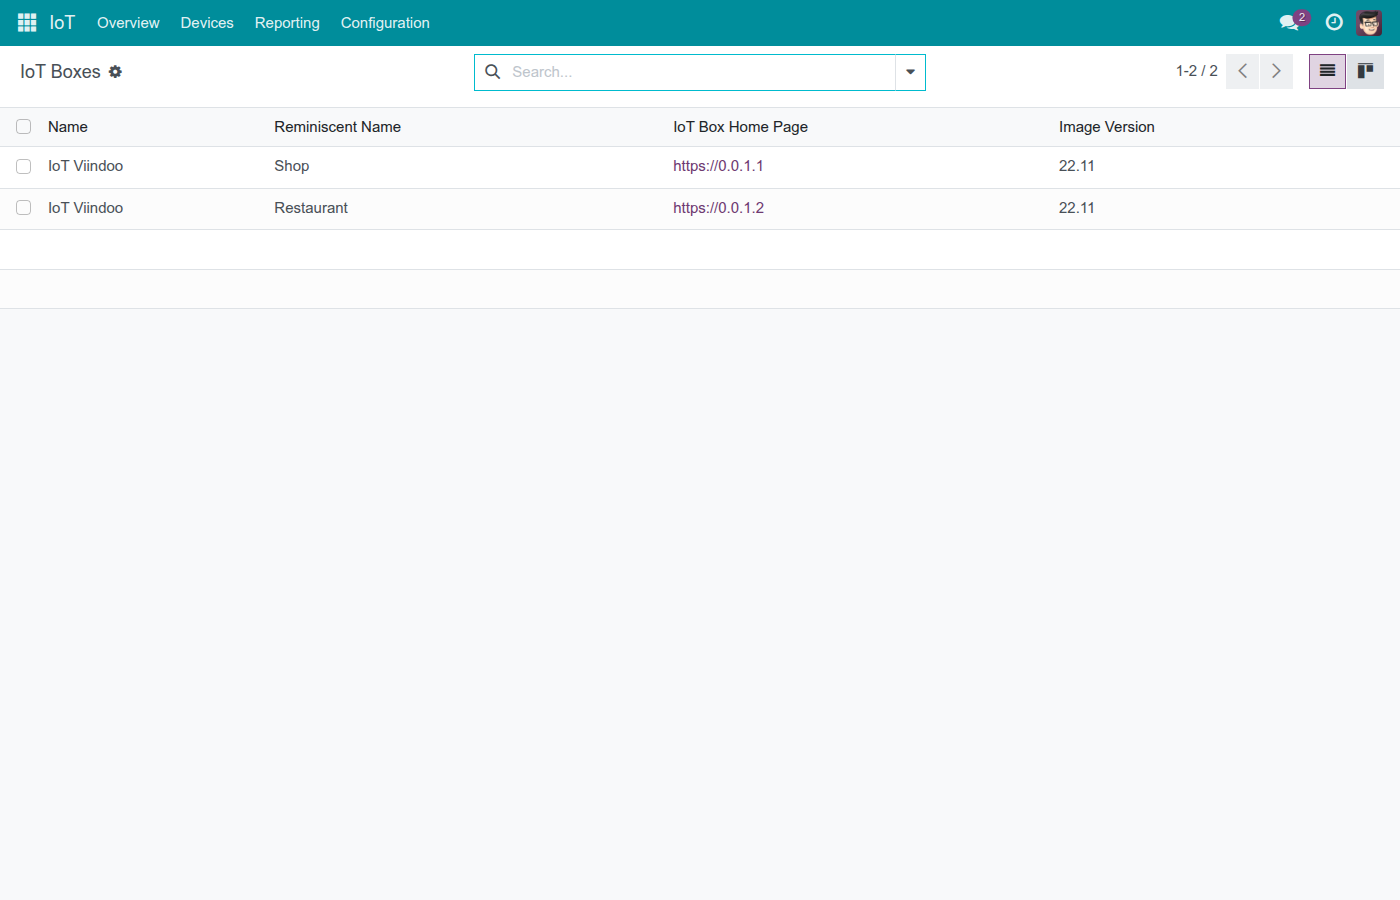Open the IoT Viindoo record for Restaurant
The height and width of the screenshot is (900, 1400).
(x=85, y=208)
